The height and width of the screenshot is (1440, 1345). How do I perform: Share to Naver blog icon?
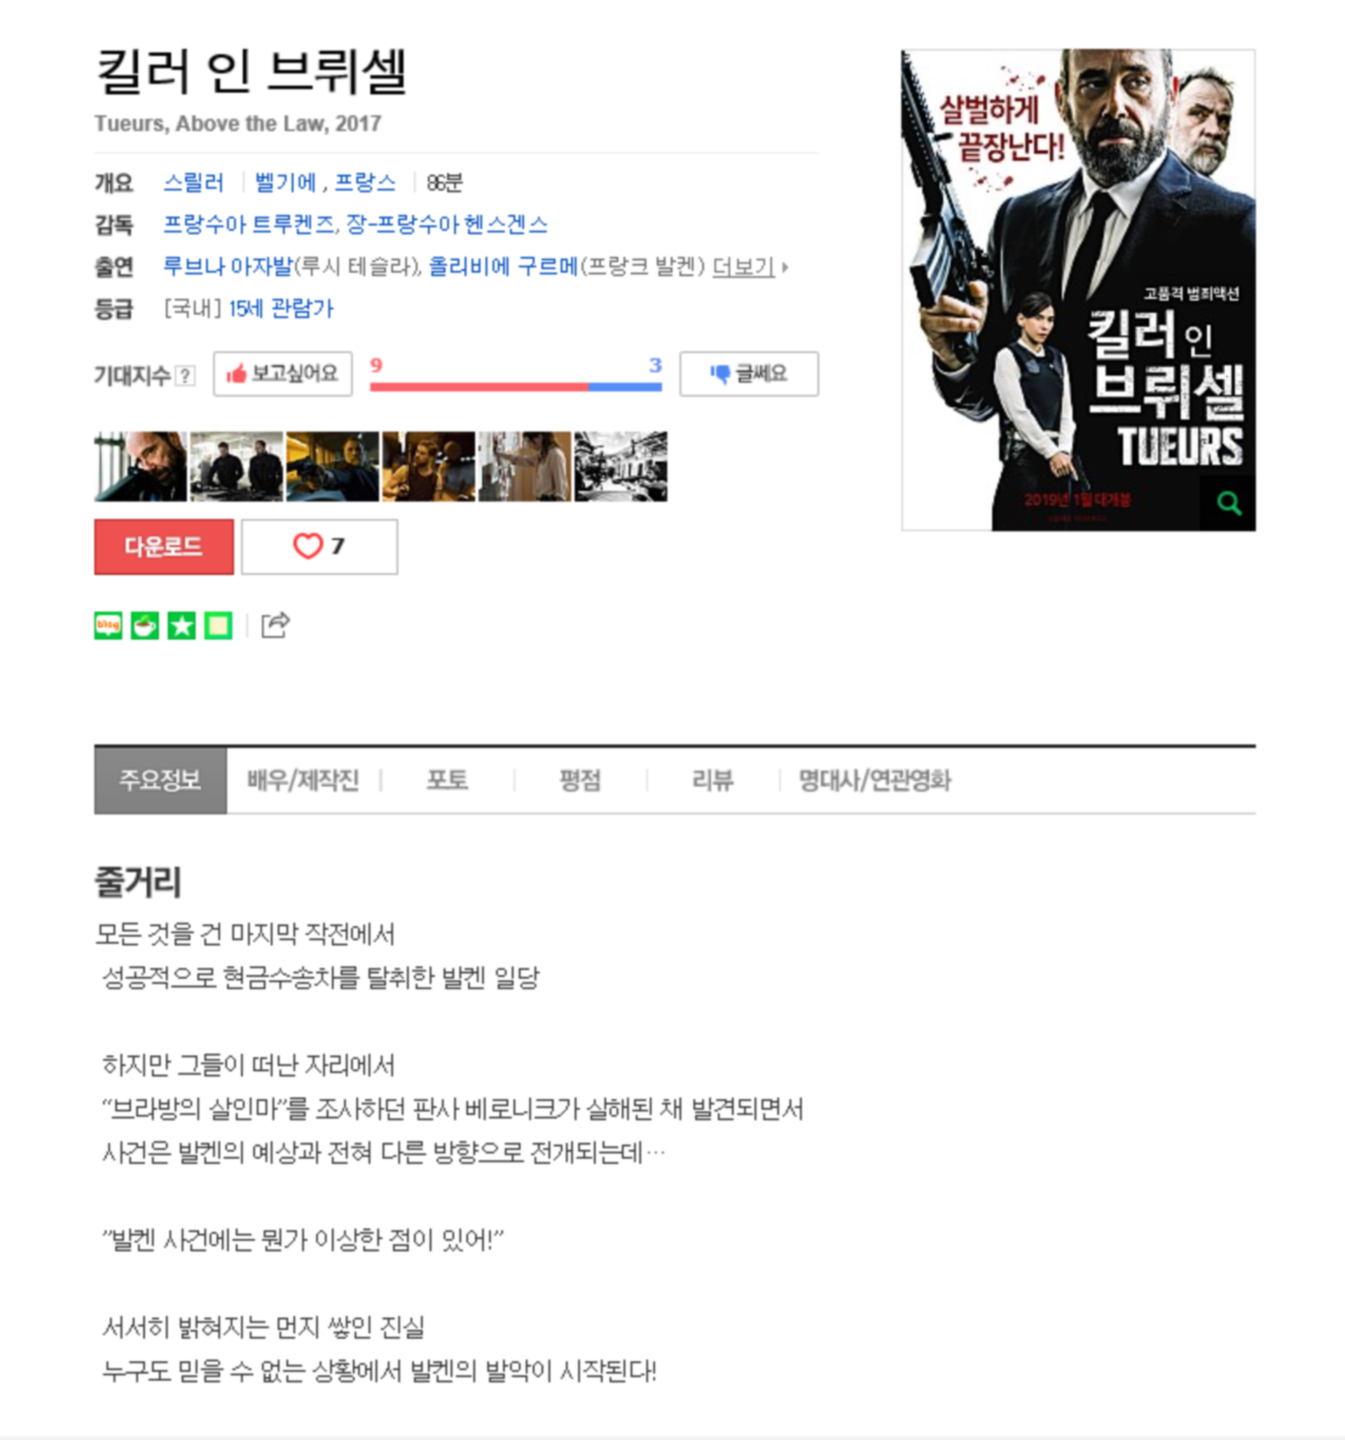(x=108, y=626)
